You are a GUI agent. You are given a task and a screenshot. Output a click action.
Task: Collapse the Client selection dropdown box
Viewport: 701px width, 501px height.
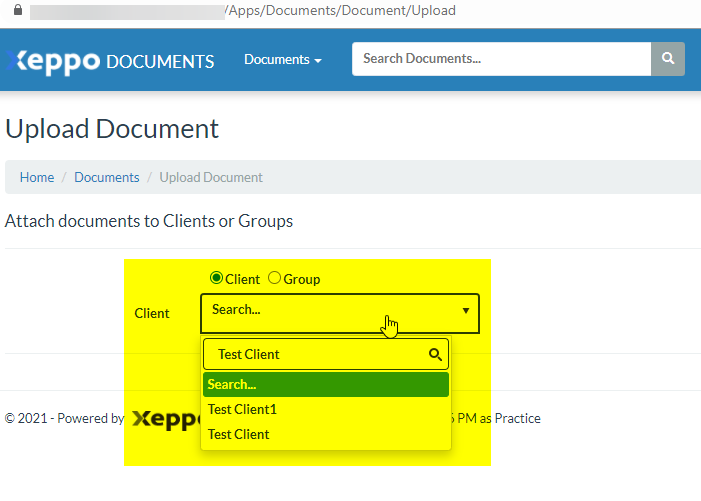340,312
